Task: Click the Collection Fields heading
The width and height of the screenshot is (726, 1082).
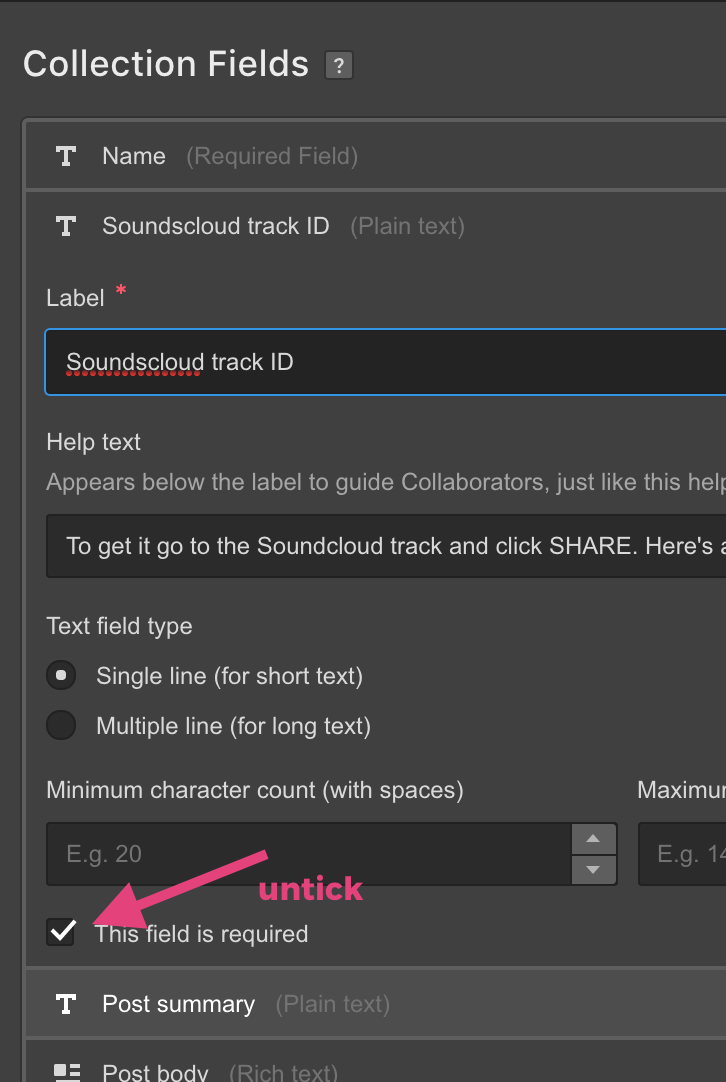Action: point(166,64)
